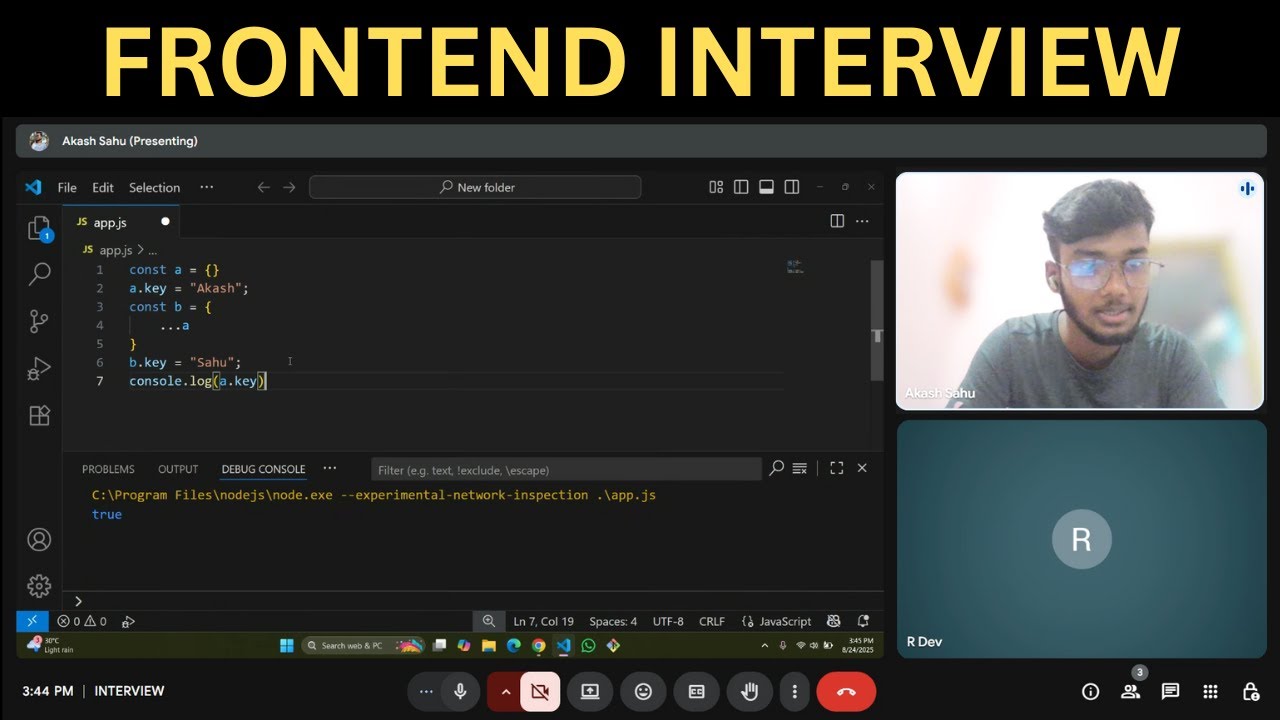Switch to the PROBLEMS panel tab
The width and height of the screenshot is (1280, 720).
(108, 469)
